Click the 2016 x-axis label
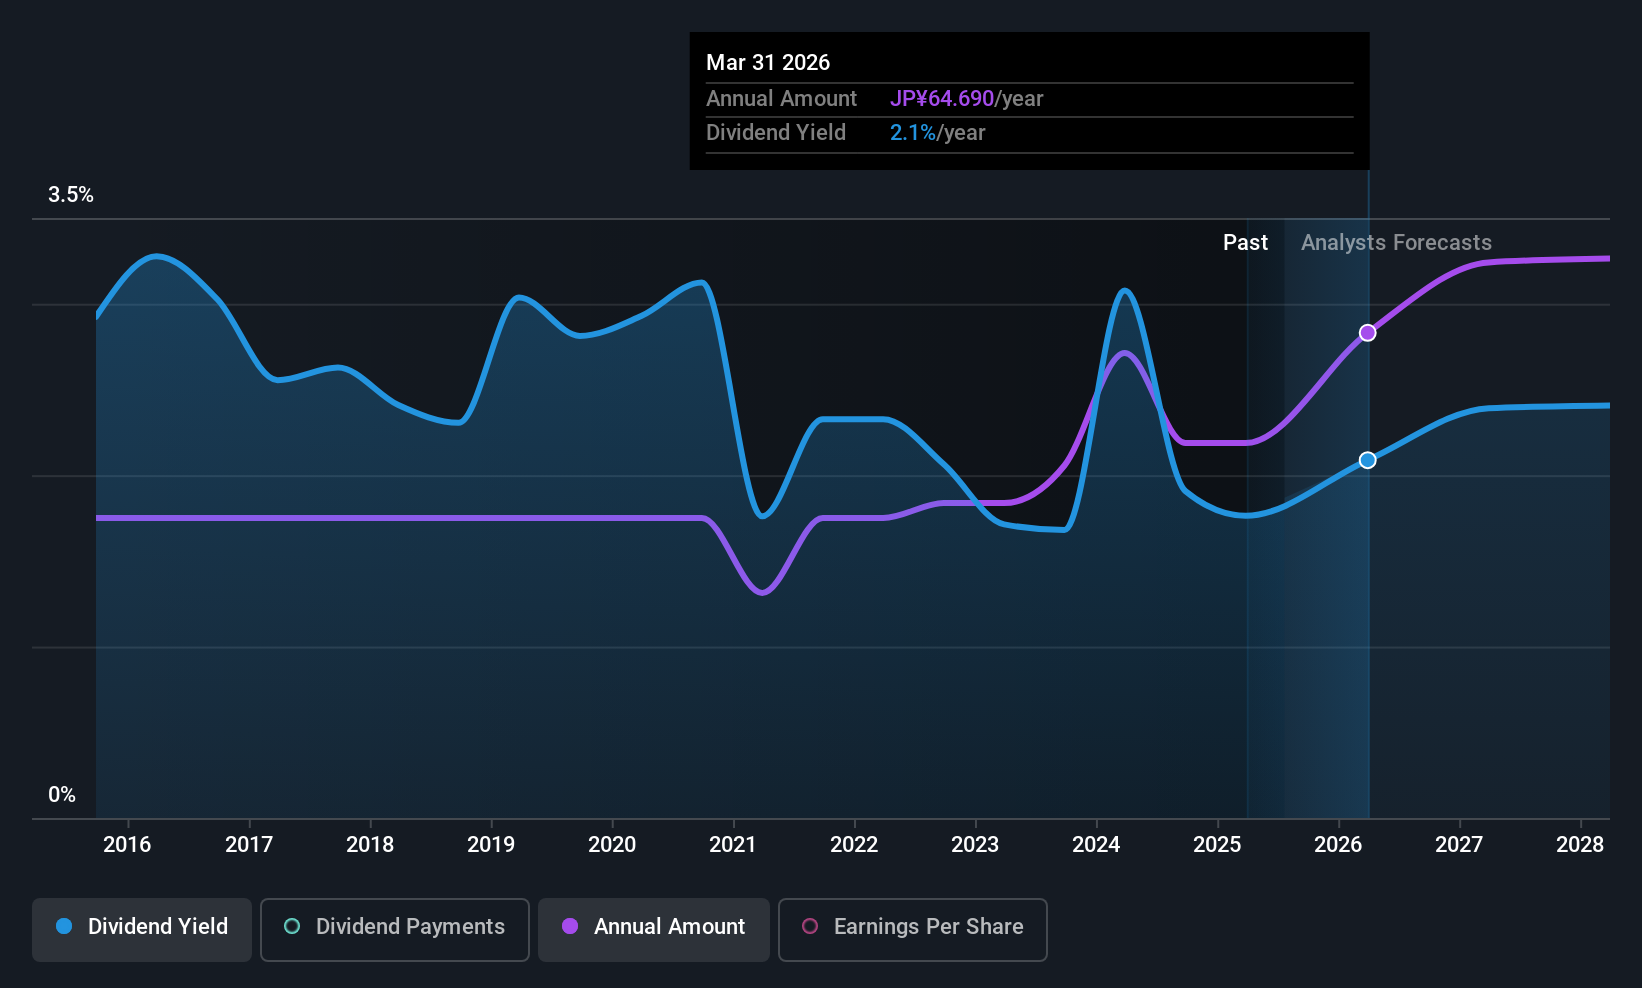 click(127, 845)
